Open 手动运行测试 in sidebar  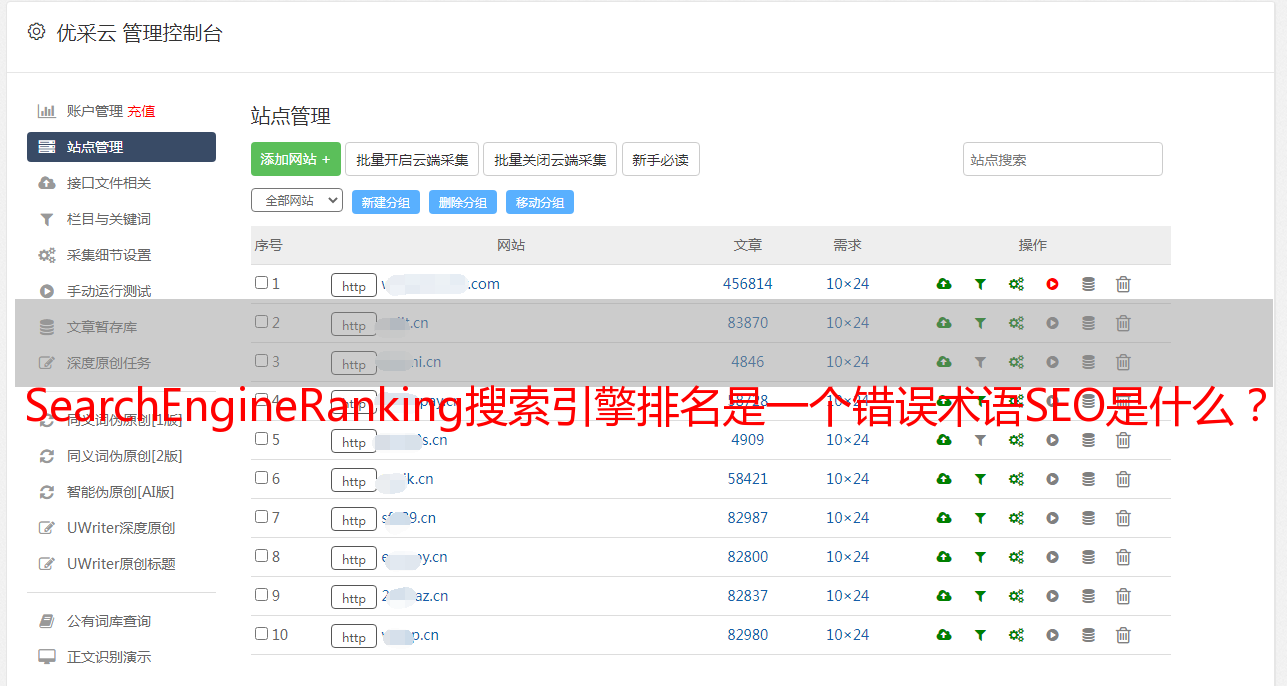[x=109, y=291]
